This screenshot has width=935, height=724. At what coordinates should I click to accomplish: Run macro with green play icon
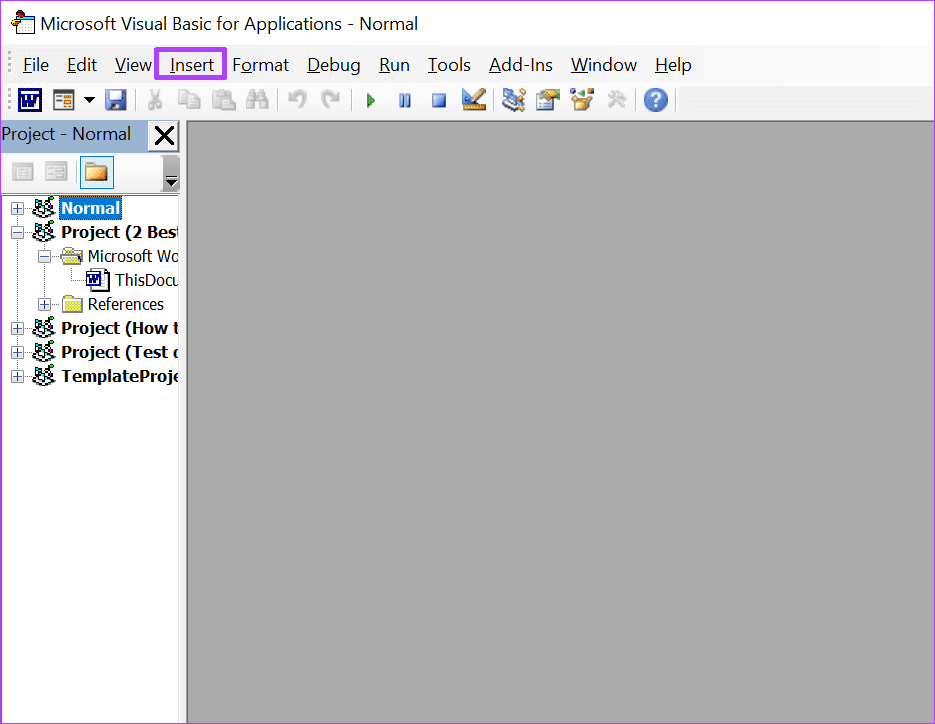coord(370,100)
